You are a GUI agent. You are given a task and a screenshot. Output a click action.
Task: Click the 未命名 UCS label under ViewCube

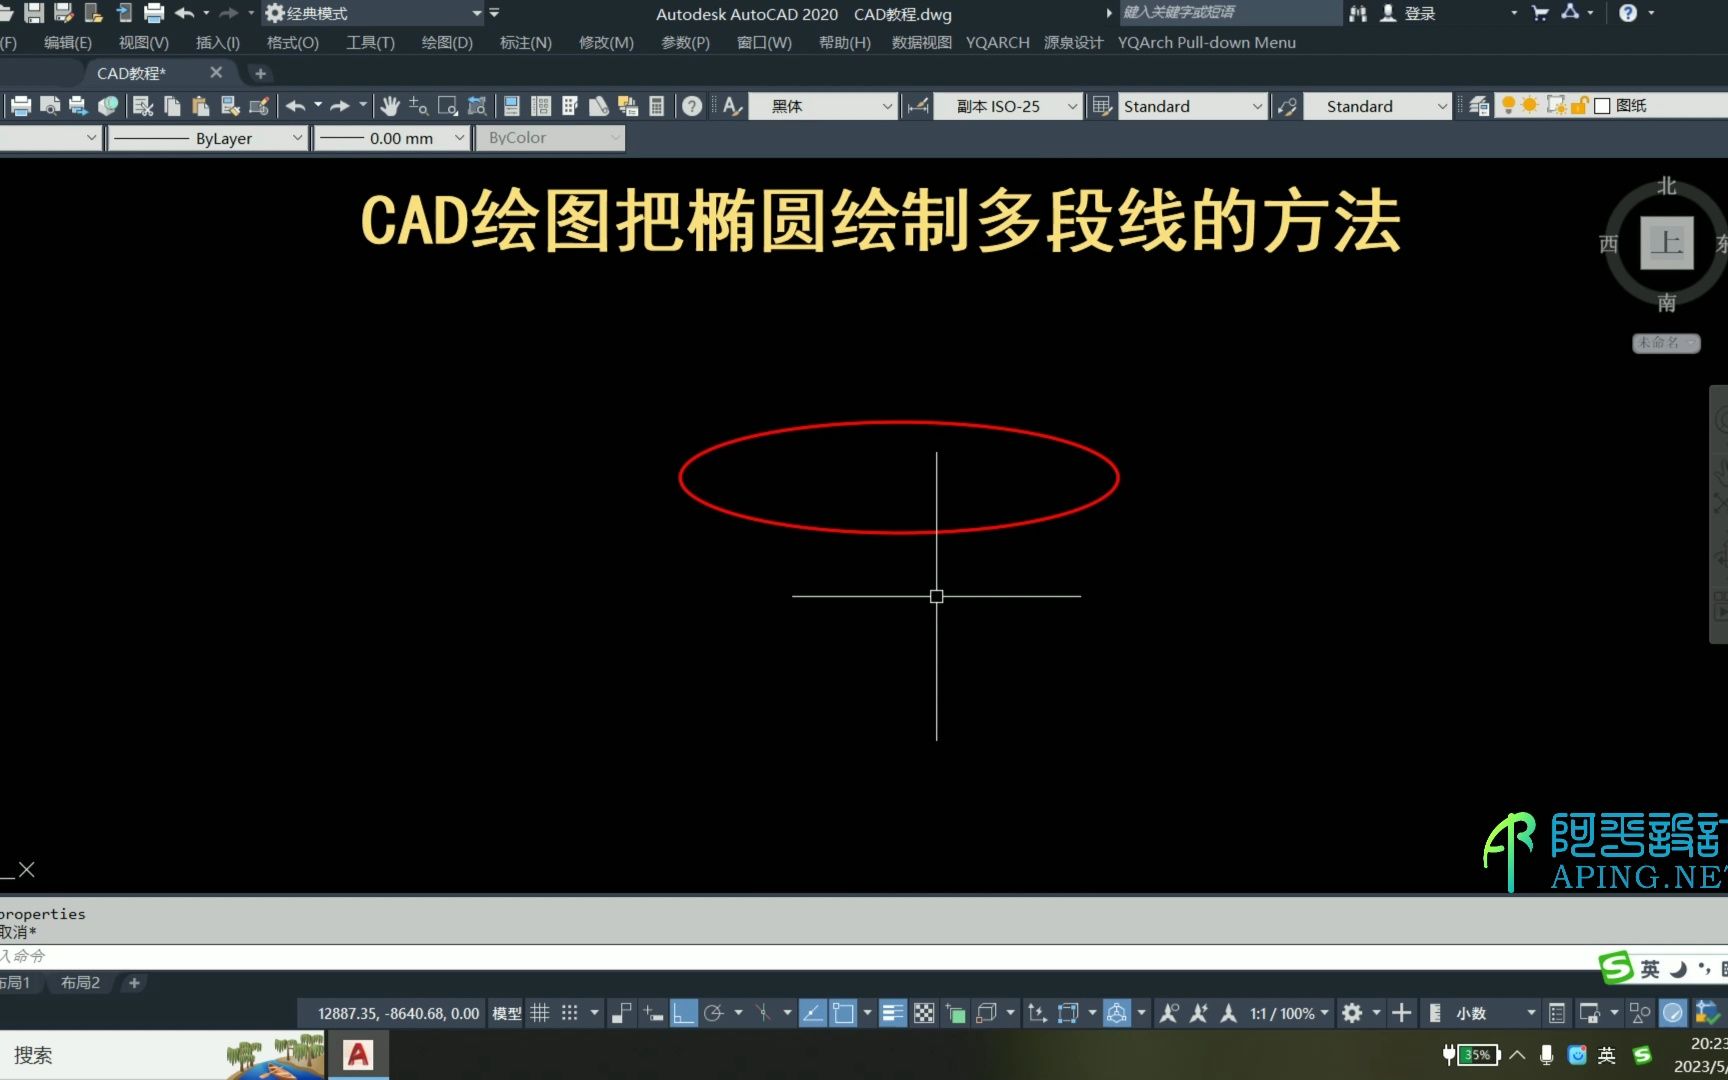(x=1665, y=342)
